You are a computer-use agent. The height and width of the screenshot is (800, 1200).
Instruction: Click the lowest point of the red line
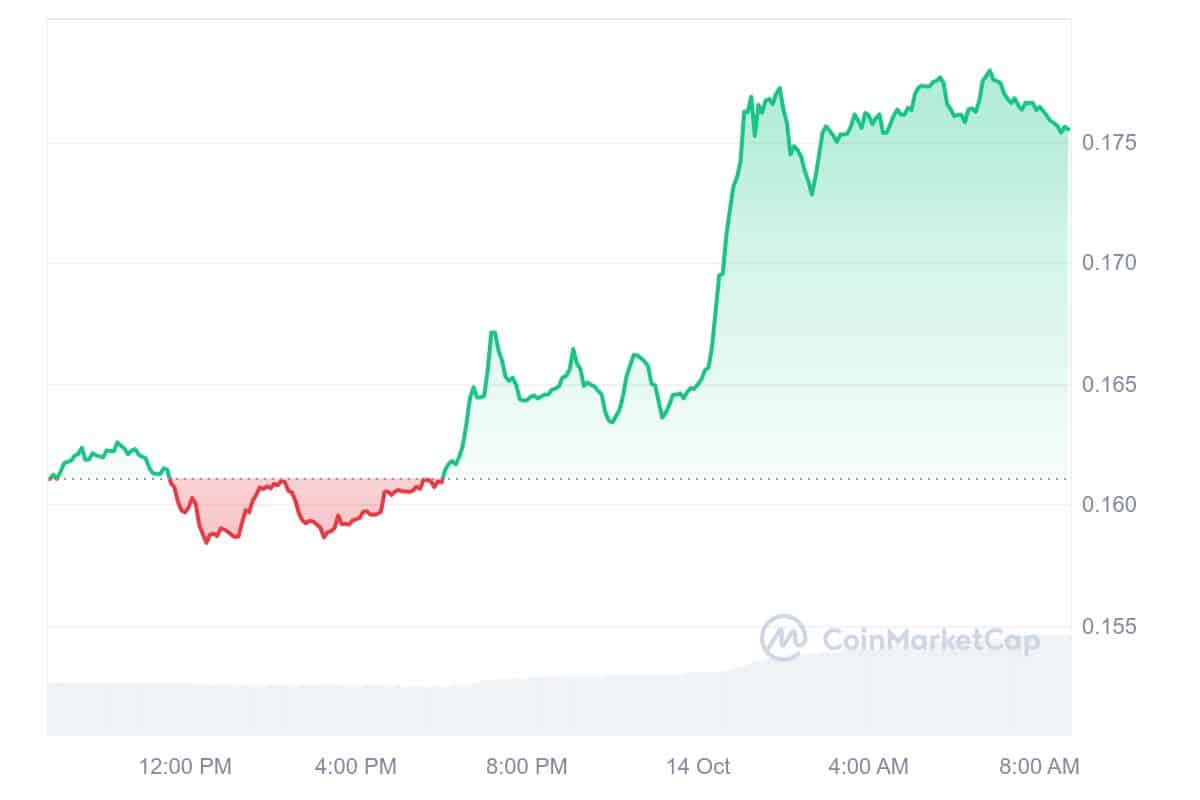pyautogui.click(x=206, y=542)
